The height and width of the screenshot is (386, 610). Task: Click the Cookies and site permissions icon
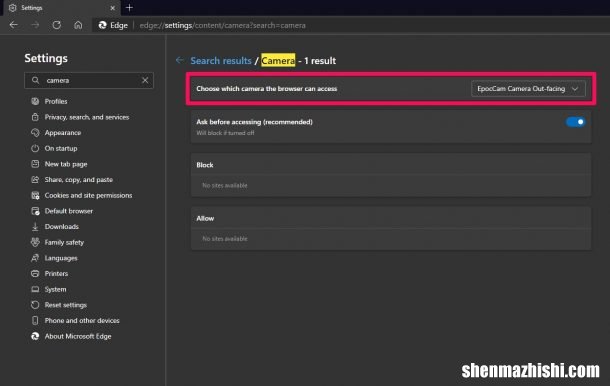click(x=35, y=195)
